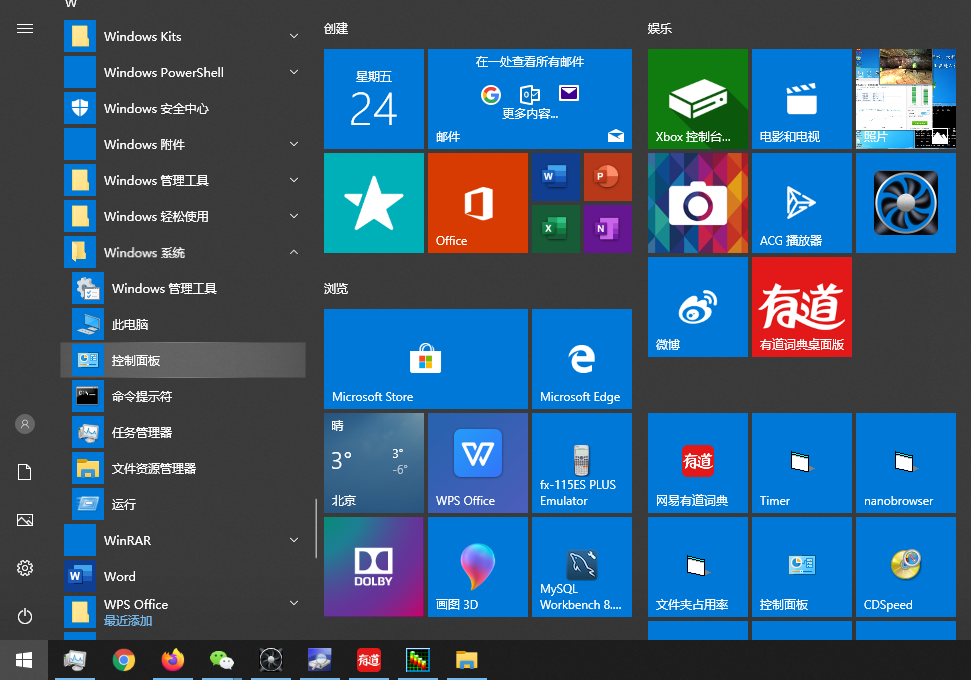Open MySQL Workbench tile

582,567
